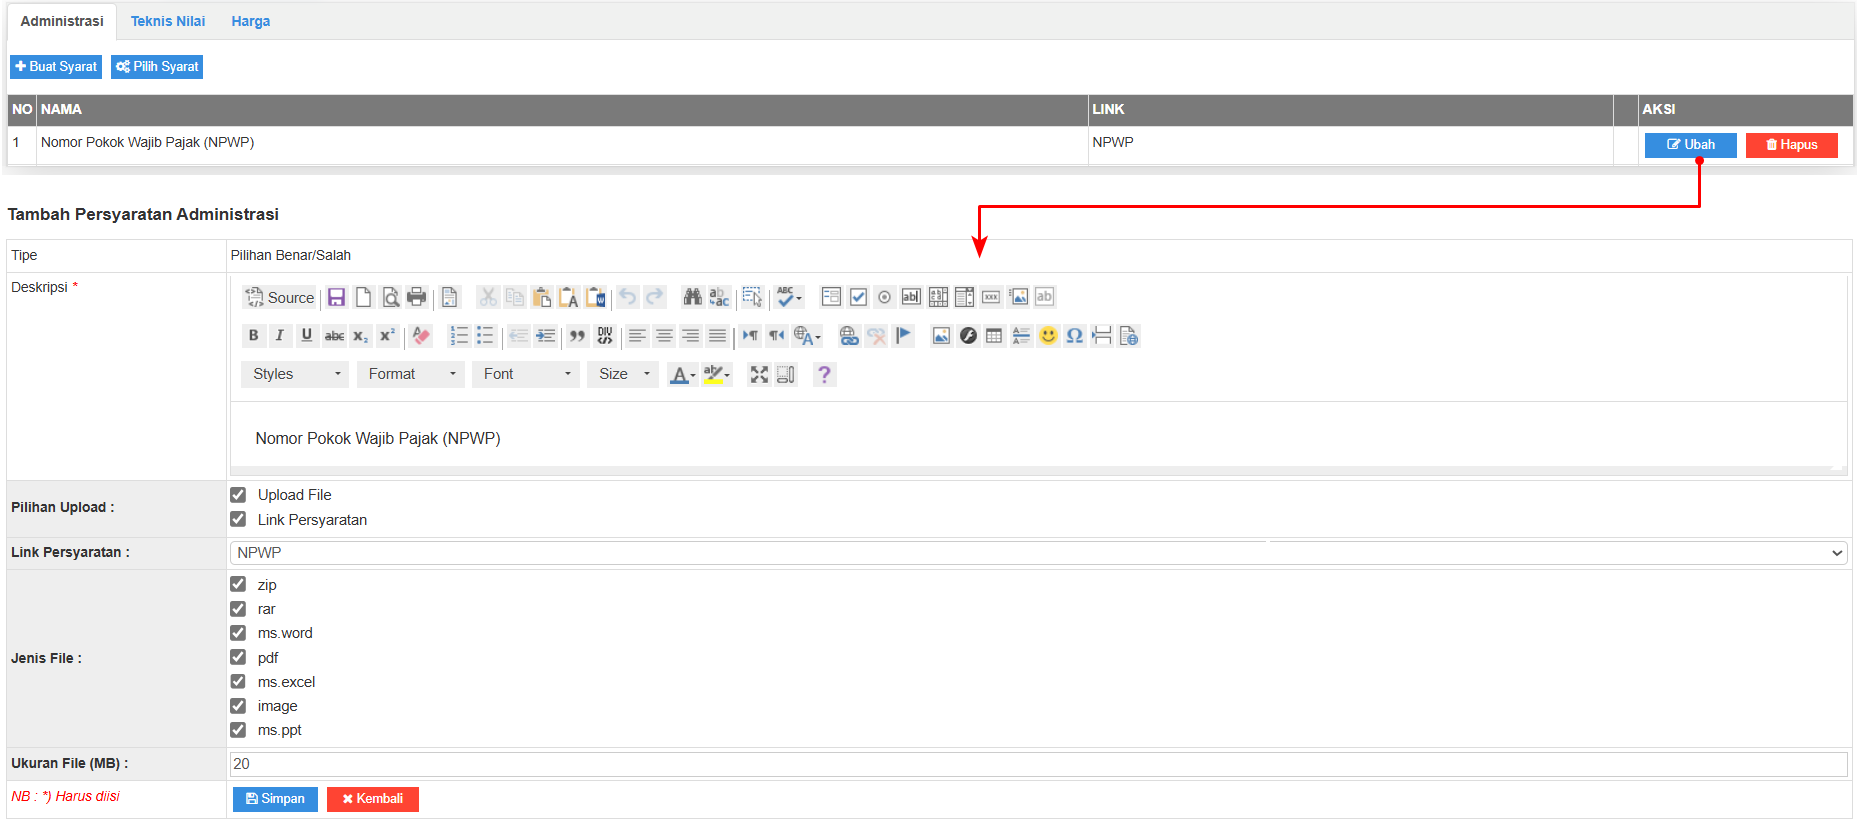The height and width of the screenshot is (822, 1861).
Task: Open the About CKEditor question mark
Action: 824,374
